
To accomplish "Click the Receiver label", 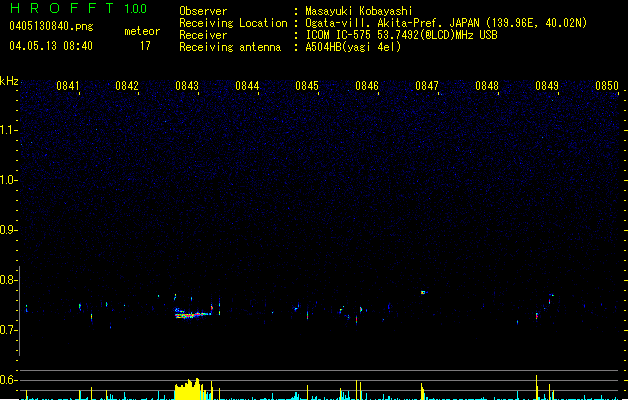I will click(x=203, y=35).
